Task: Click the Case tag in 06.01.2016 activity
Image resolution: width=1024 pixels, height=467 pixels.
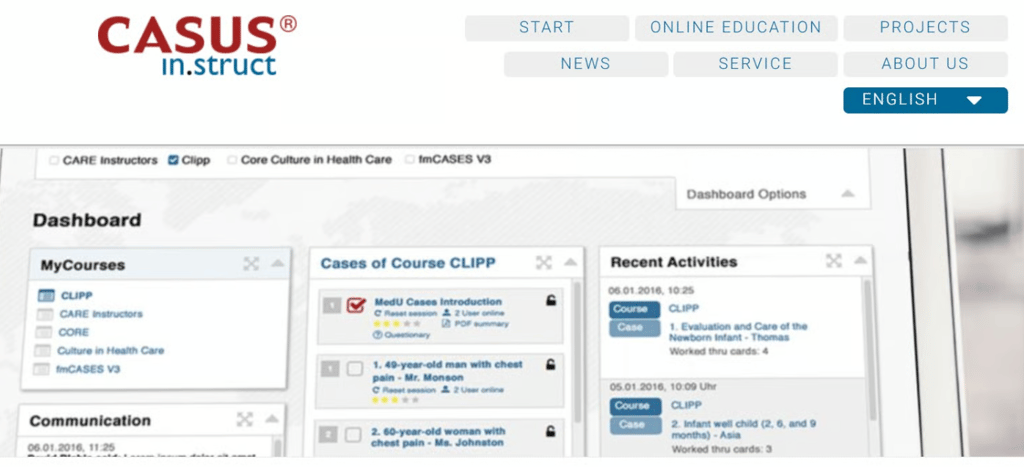Action: click(634, 328)
